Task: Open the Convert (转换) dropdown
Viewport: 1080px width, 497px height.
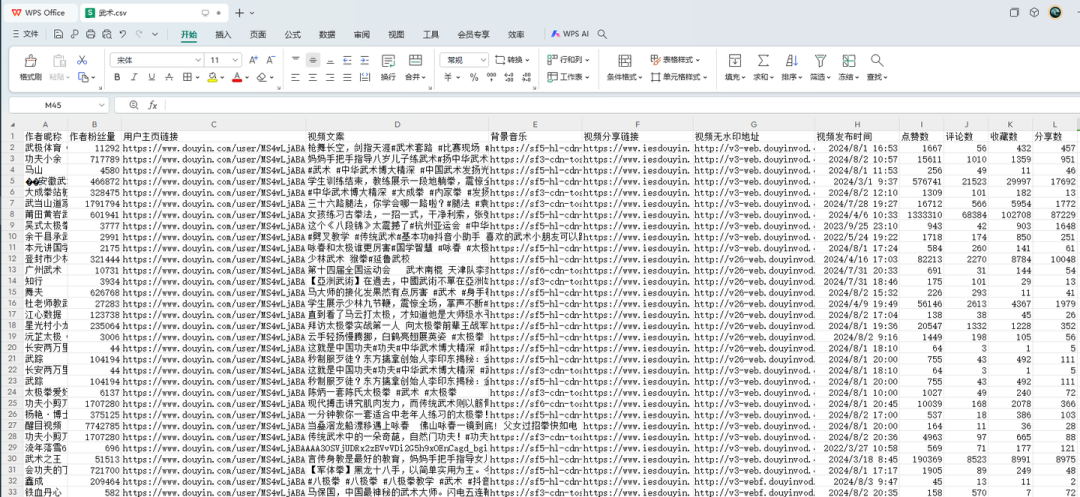Action: tap(513, 60)
